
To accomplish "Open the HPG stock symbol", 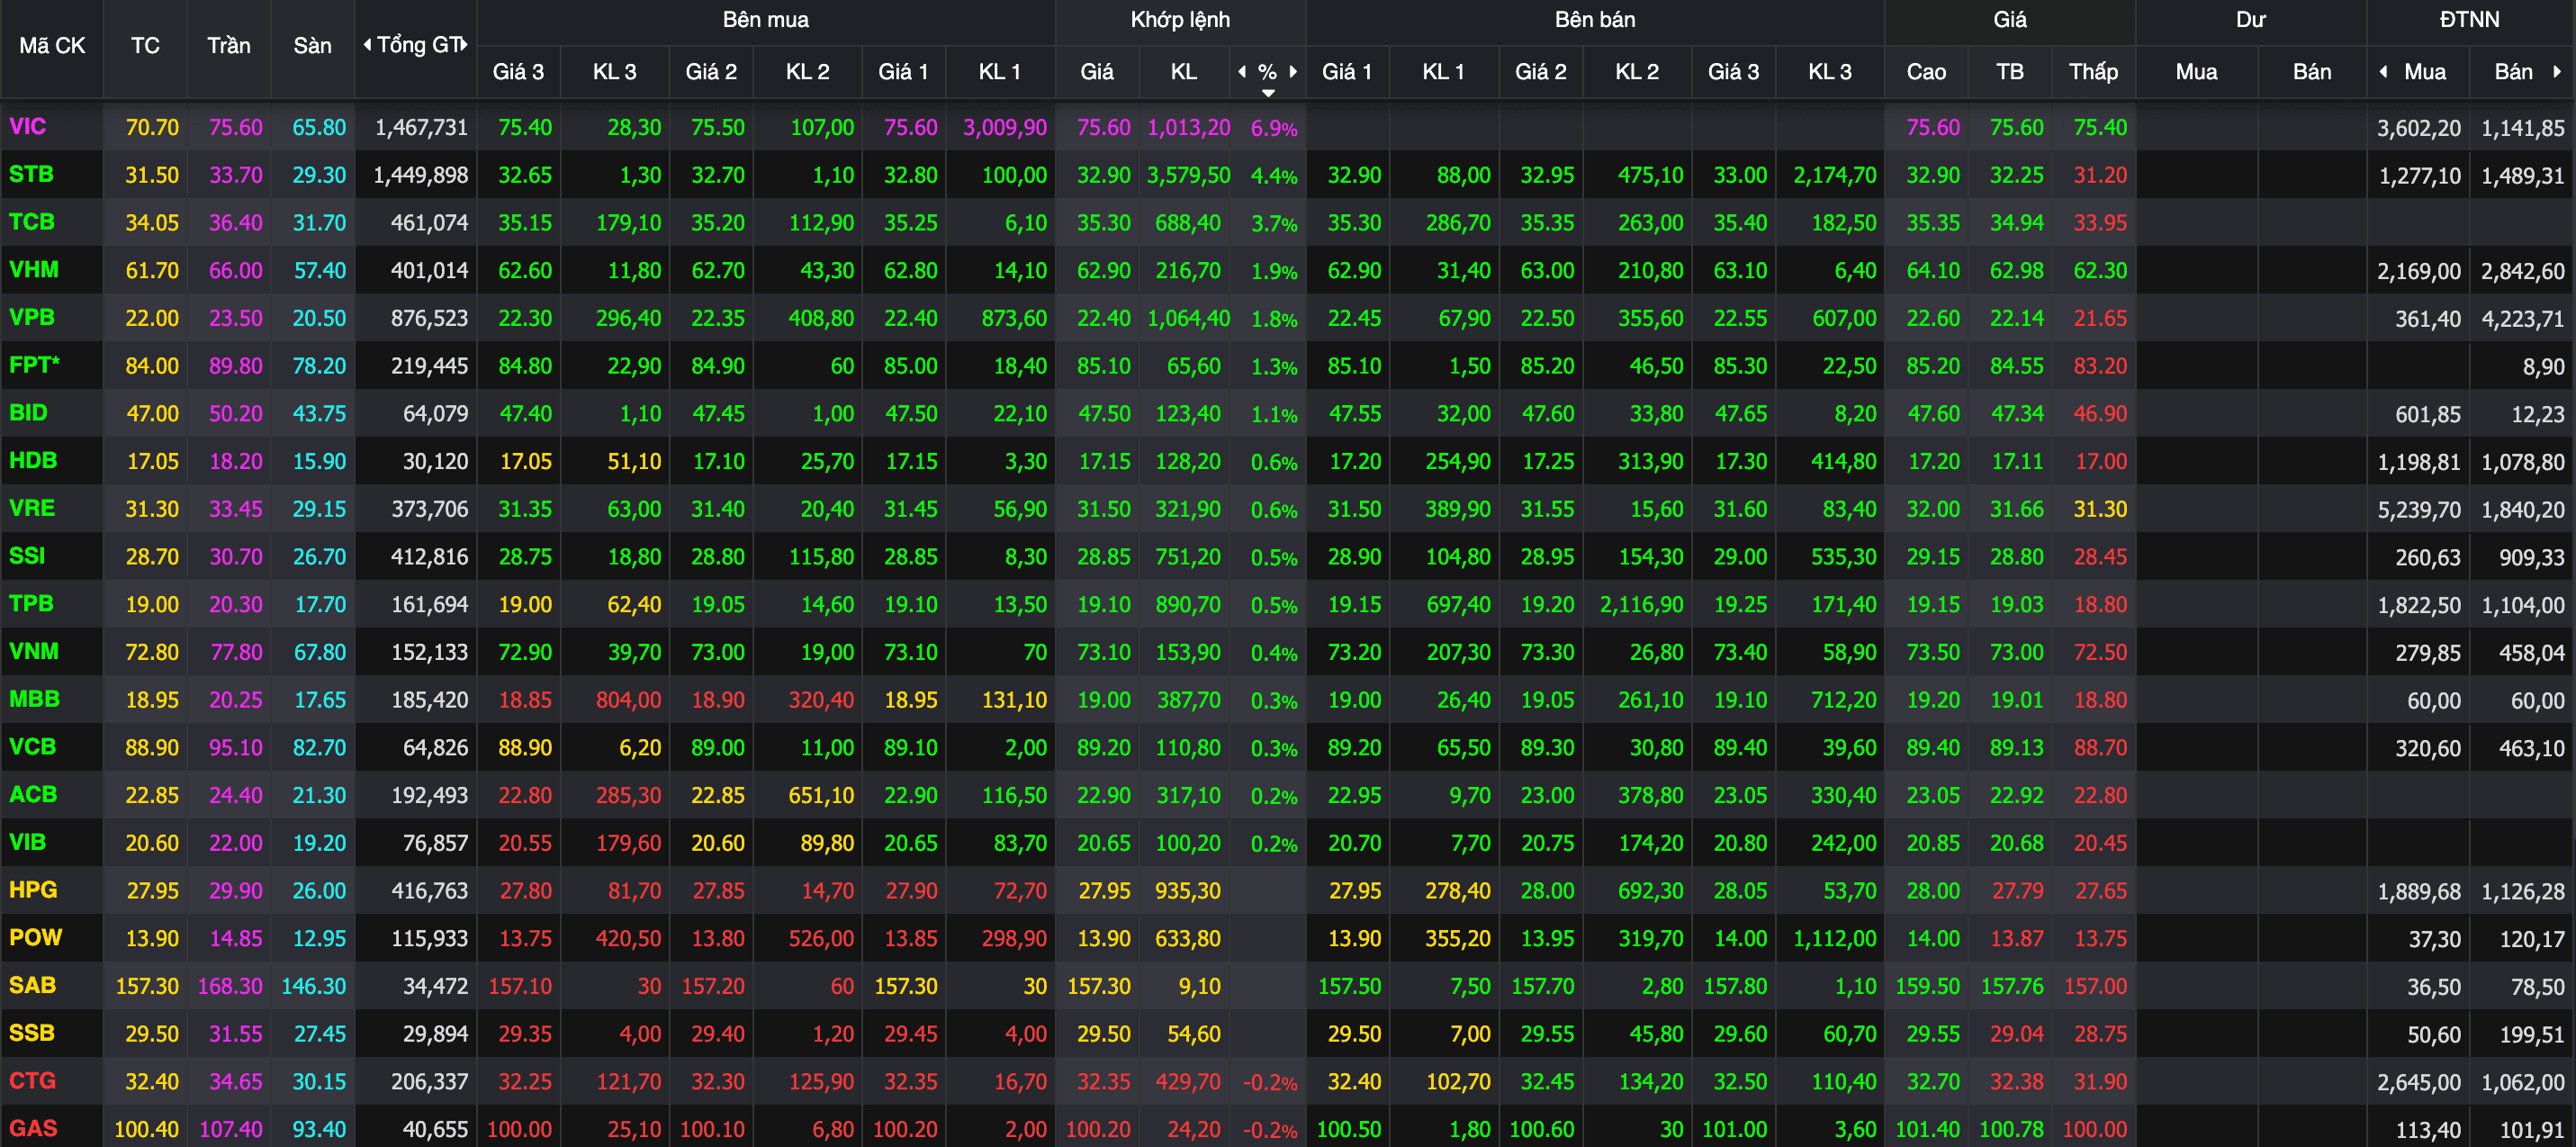I will tap(33, 890).
